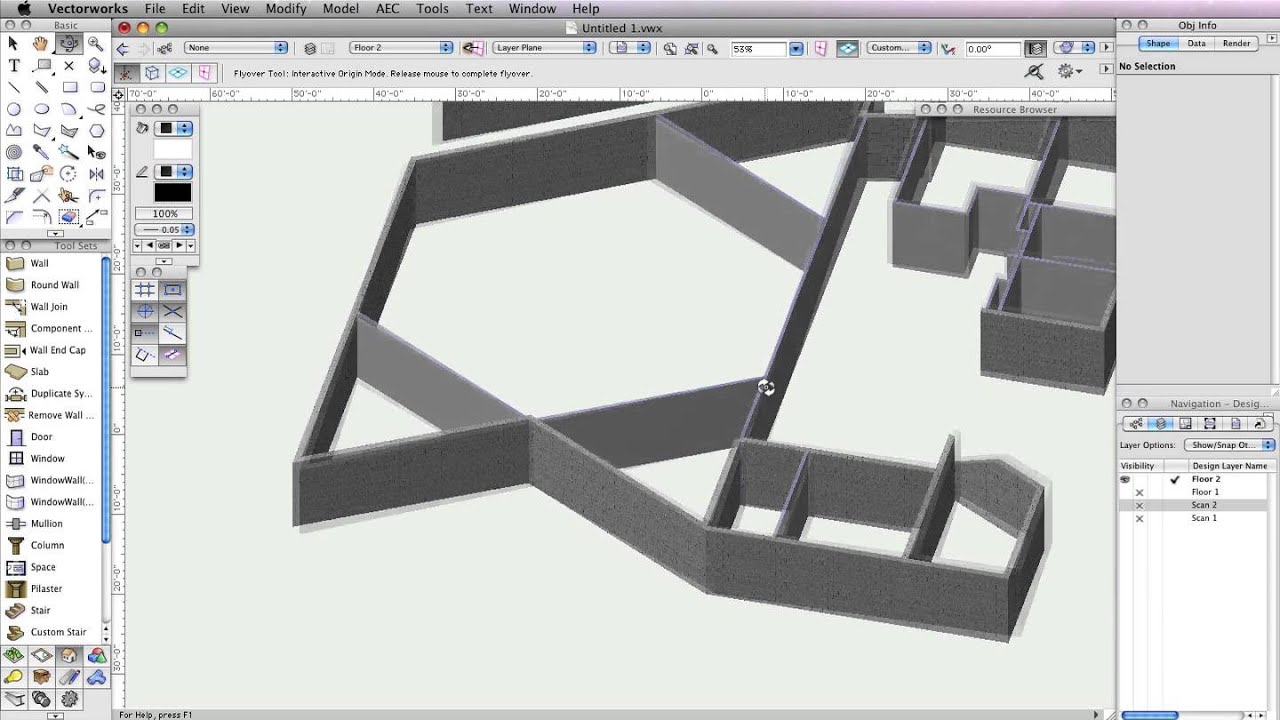Open Layer Options Show/Snap dropdown

pos(1229,445)
